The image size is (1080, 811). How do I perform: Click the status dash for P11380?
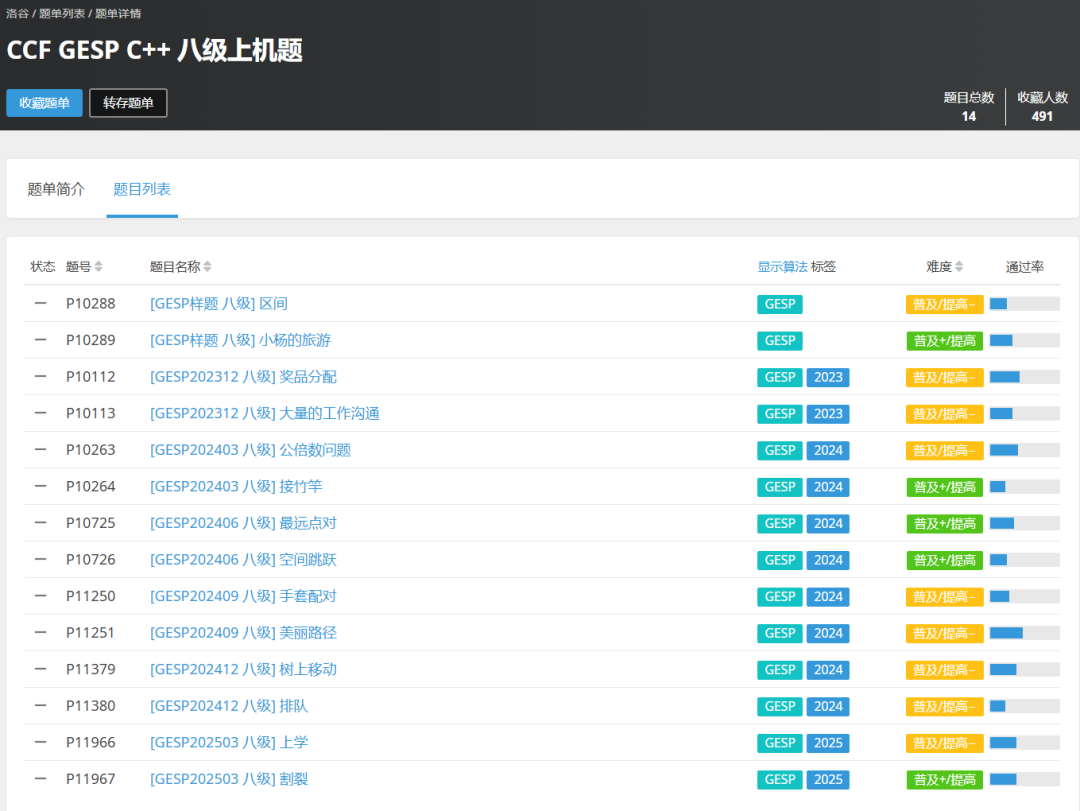tap(40, 706)
